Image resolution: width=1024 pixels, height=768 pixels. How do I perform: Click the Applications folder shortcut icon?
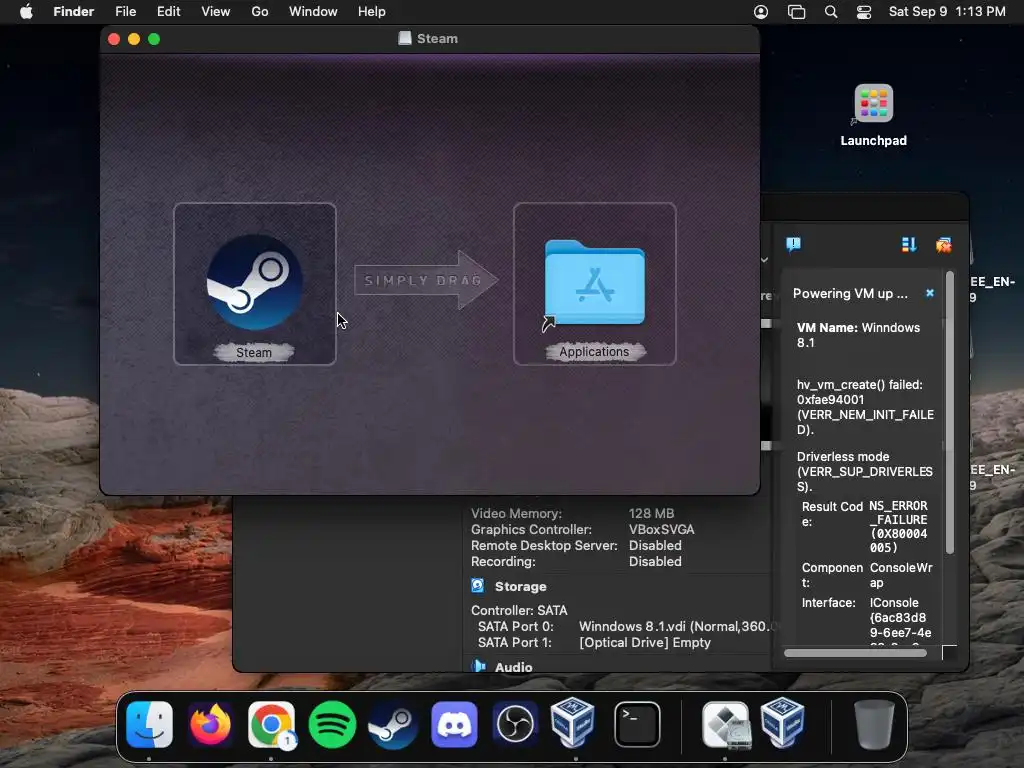[594, 283]
